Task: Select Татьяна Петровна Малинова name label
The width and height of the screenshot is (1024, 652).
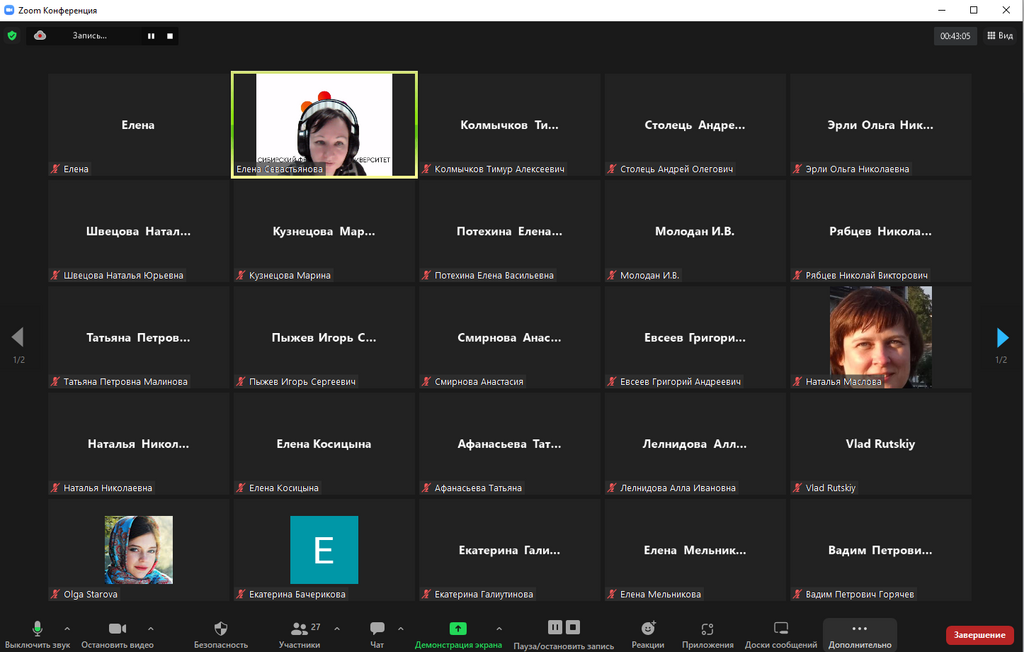Action: point(125,382)
